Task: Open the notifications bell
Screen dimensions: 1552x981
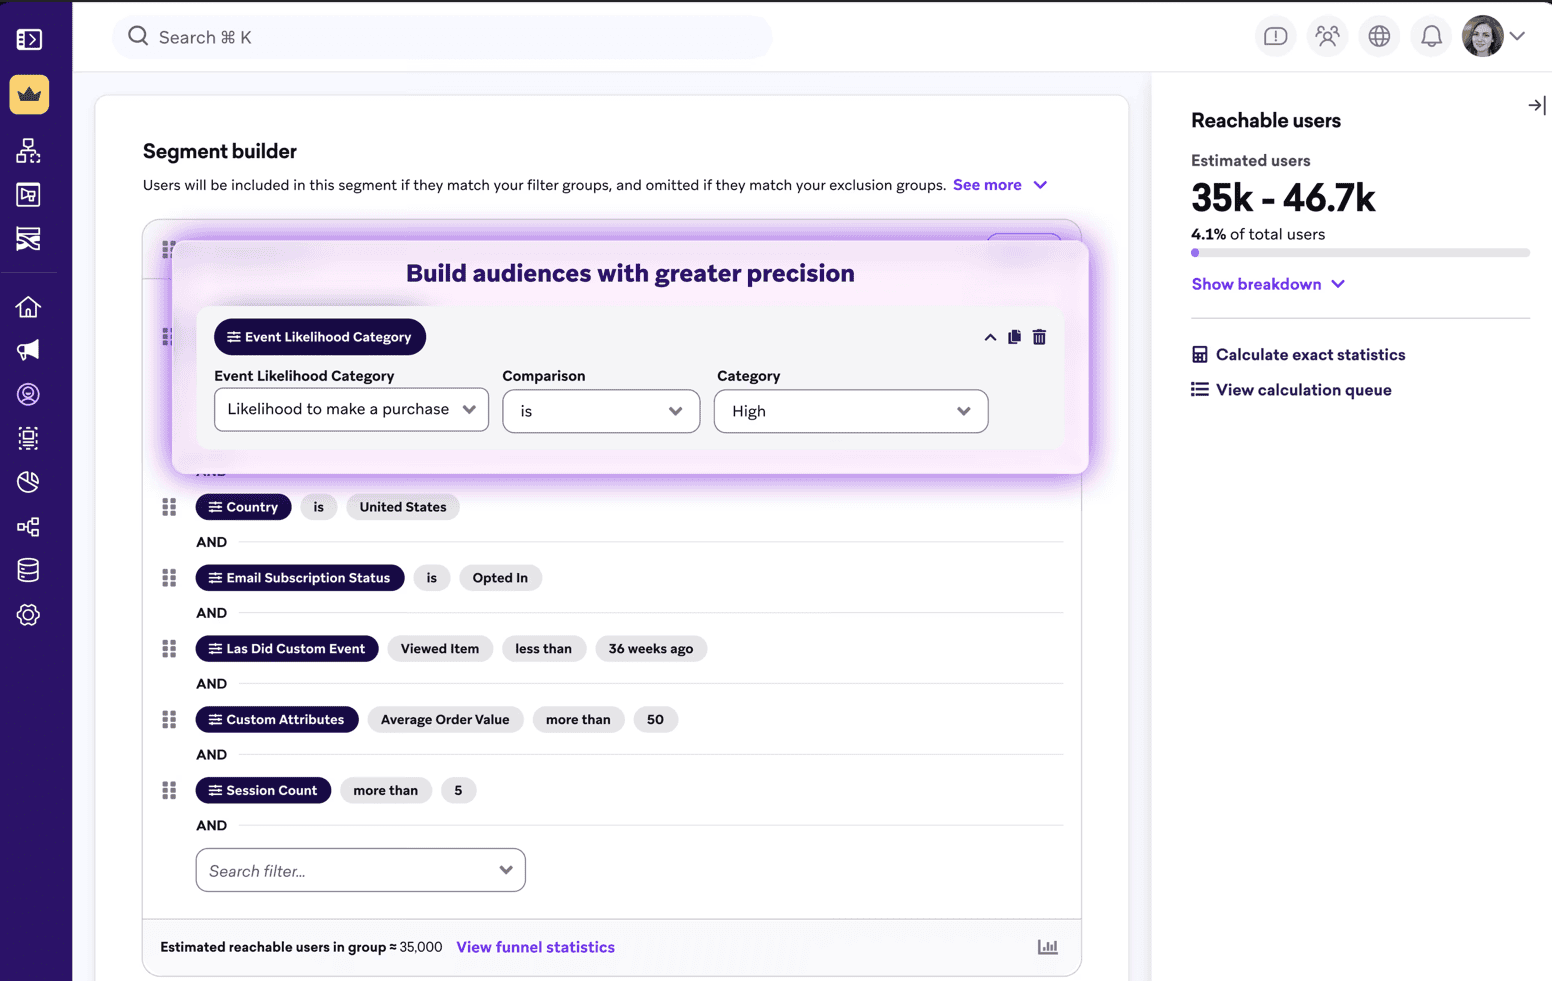Action: 1431,37
